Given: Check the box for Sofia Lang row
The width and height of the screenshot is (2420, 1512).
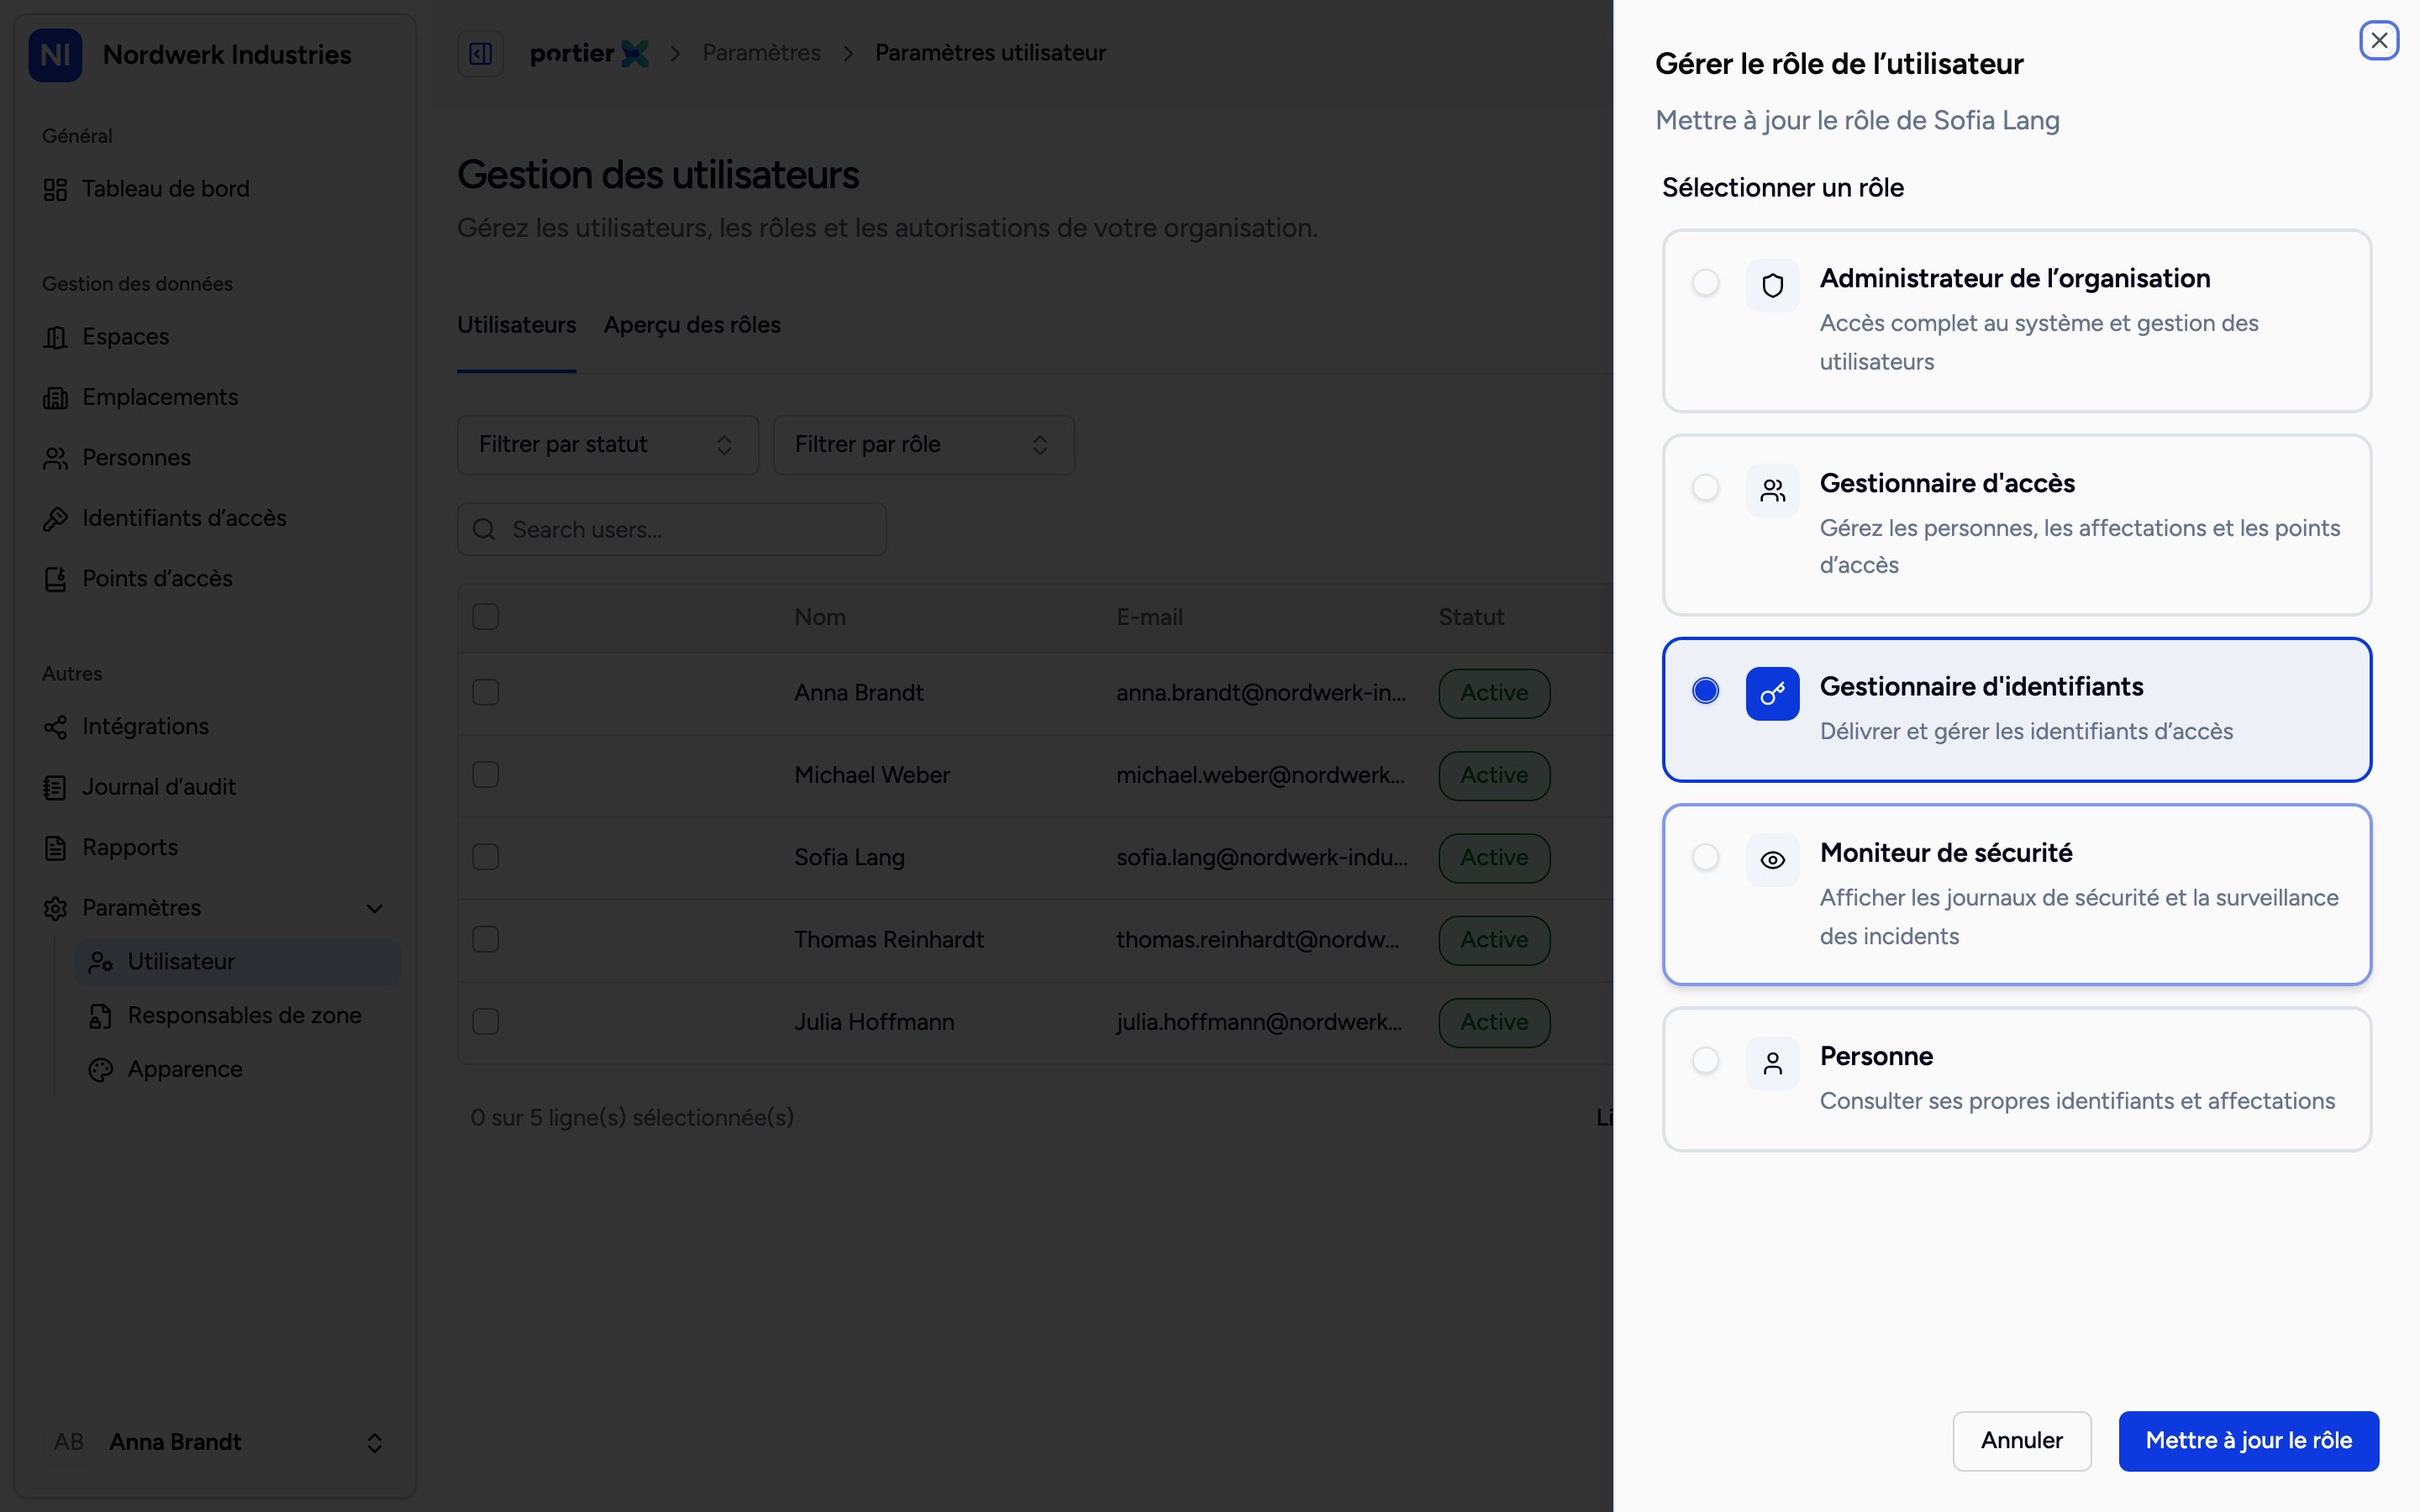Looking at the screenshot, I should point(485,857).
